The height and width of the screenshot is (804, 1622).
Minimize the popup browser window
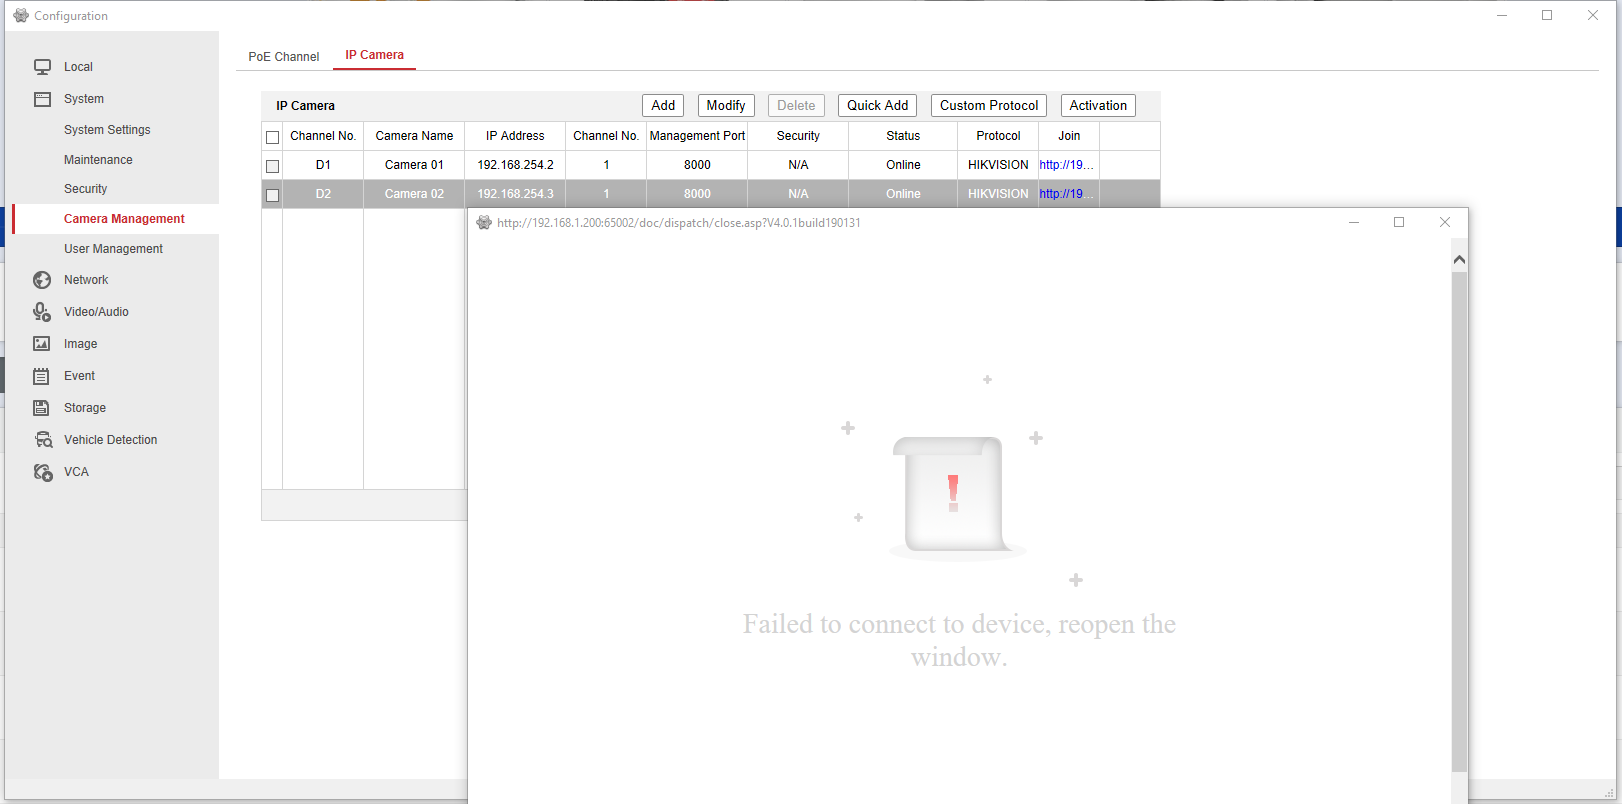(x=1354, y=222)
